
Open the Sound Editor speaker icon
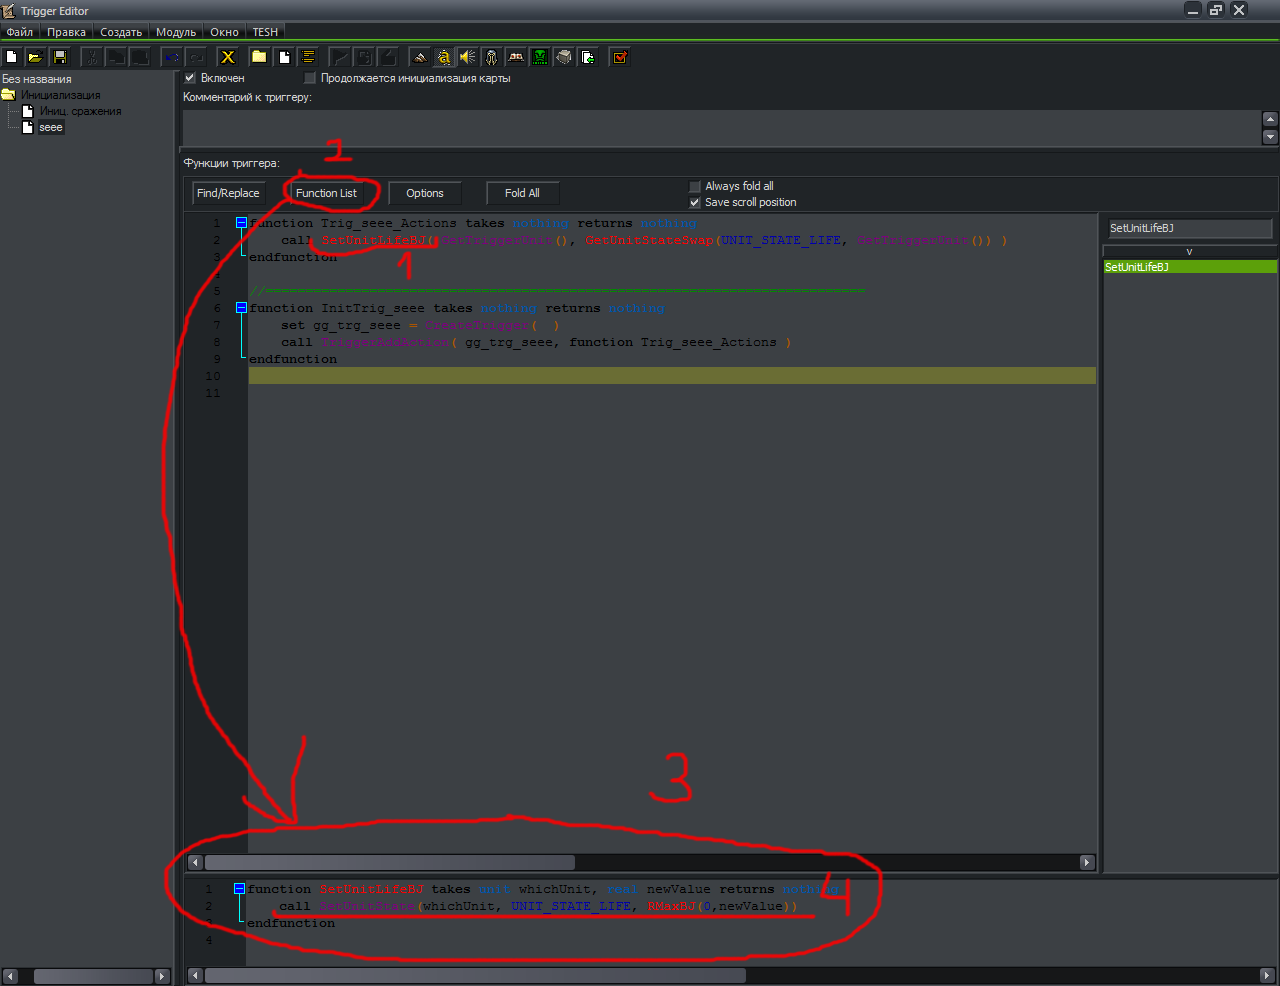468,57
